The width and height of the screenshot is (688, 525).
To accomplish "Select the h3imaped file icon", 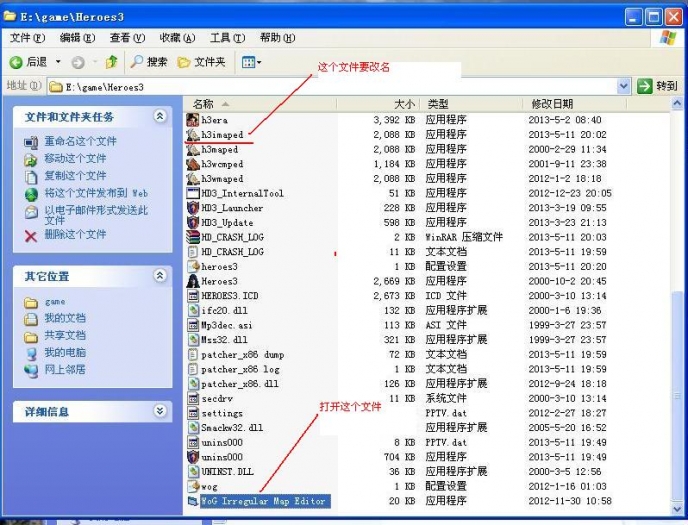I will (193, 134).
